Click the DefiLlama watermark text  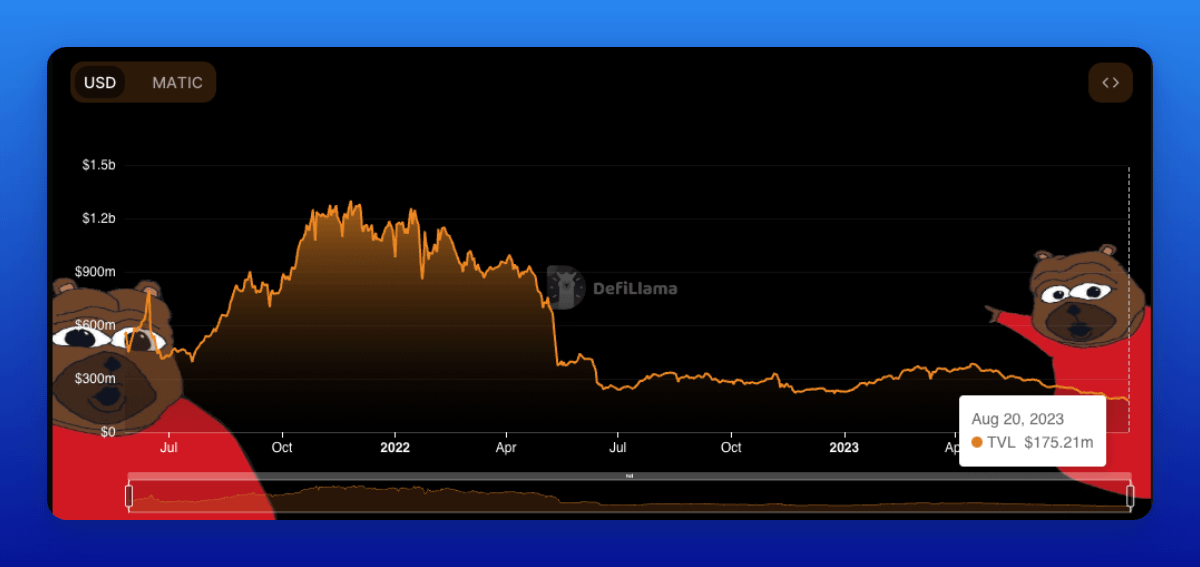(635, 289)
